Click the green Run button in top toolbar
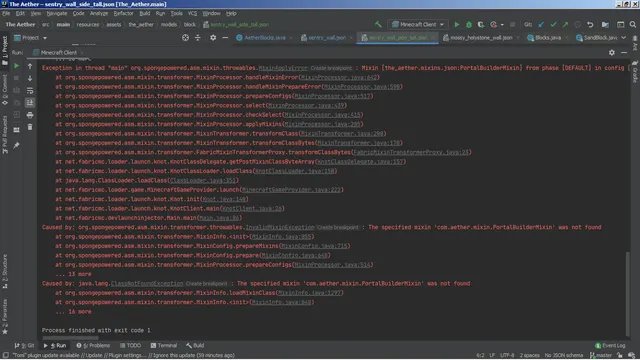Screen dimensions: 640x360 coord(457,24)
